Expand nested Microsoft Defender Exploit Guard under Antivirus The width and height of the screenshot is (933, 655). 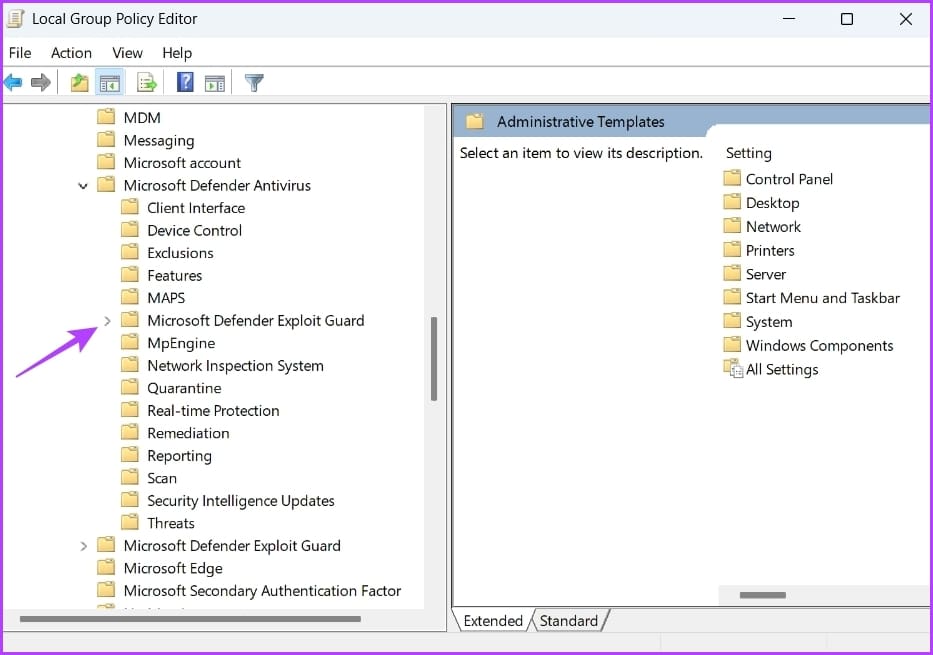[107, 321]
